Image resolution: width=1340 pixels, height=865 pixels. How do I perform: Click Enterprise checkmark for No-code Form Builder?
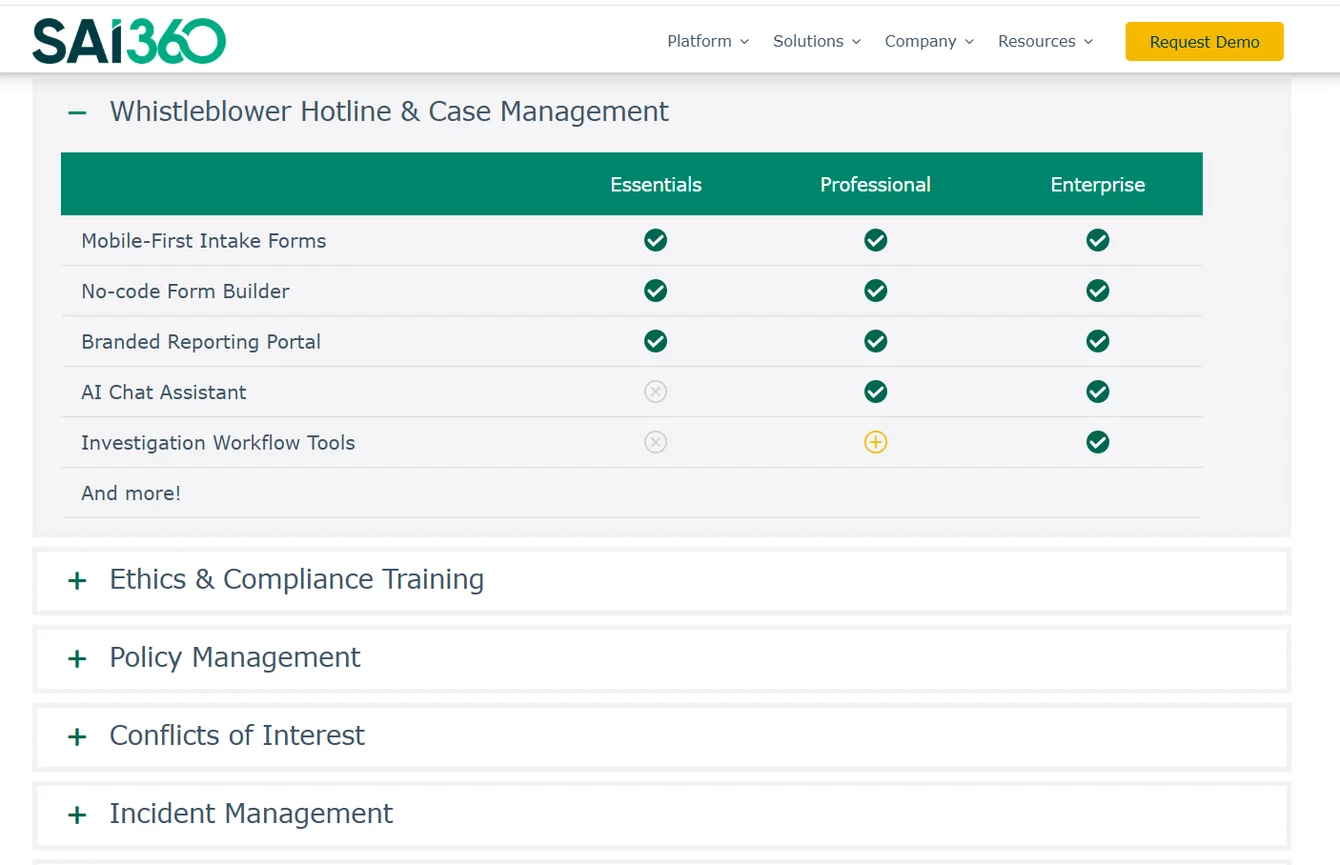1097,290
